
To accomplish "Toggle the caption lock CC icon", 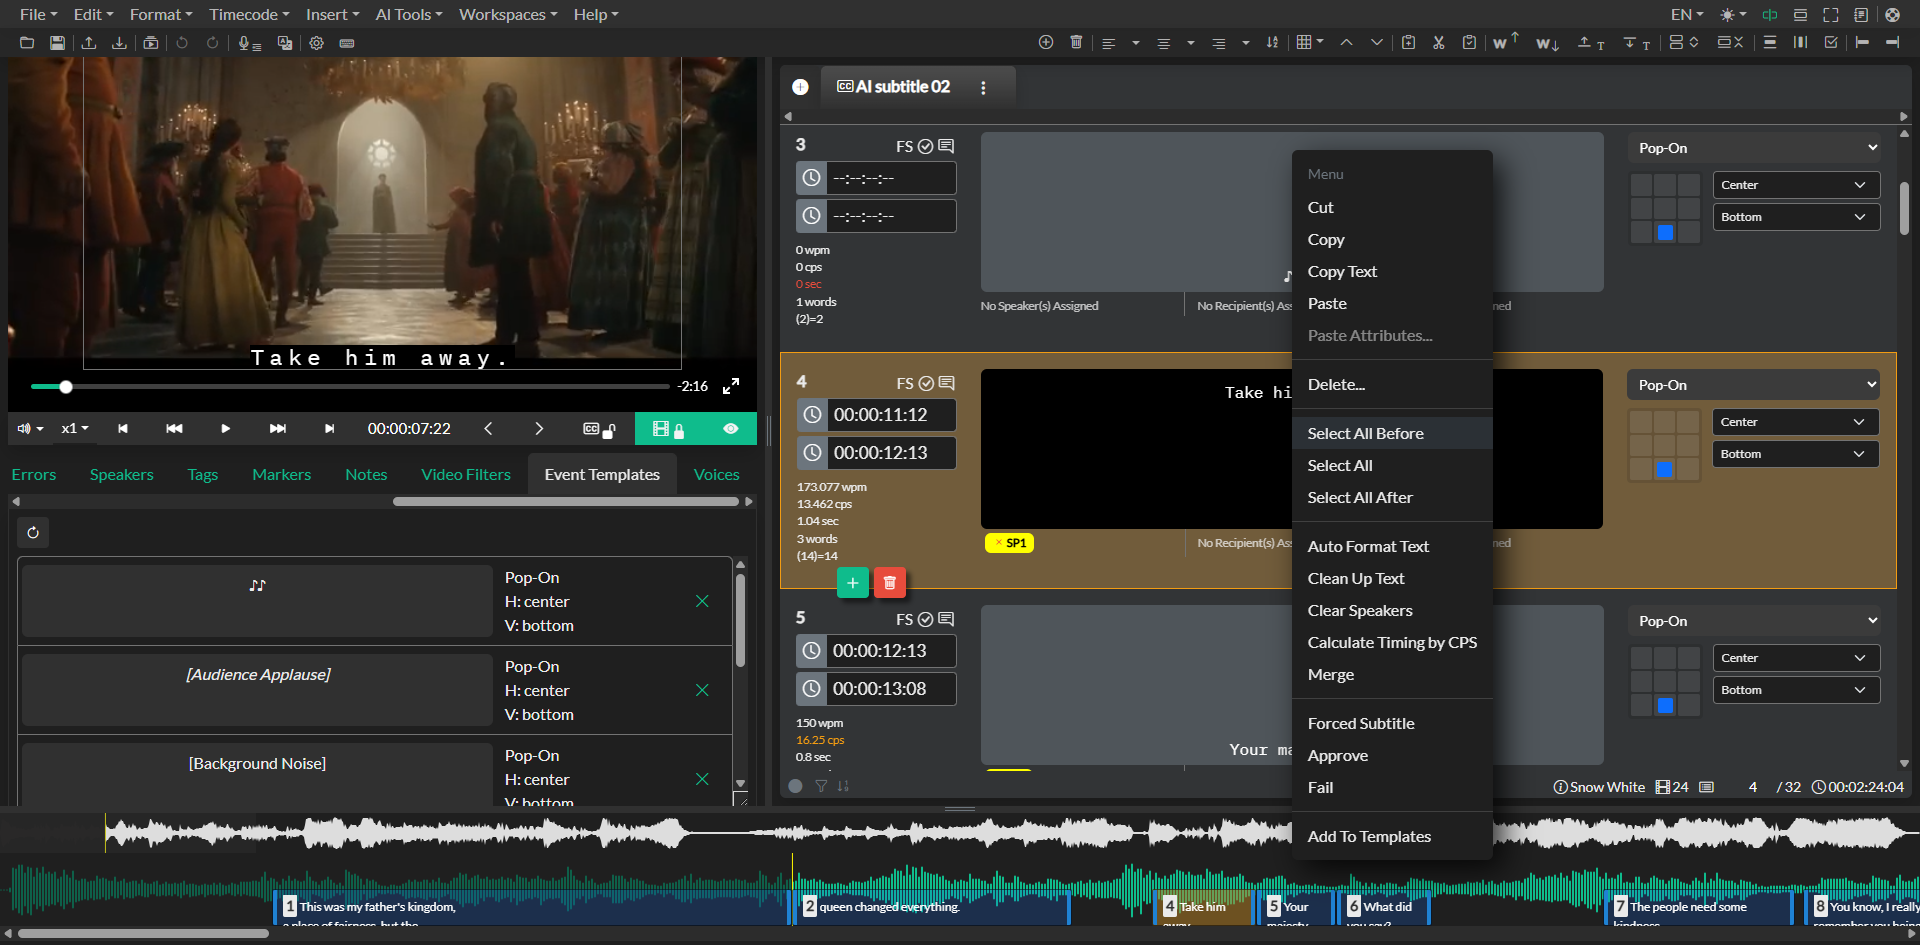I will click(x=598, y=429).
